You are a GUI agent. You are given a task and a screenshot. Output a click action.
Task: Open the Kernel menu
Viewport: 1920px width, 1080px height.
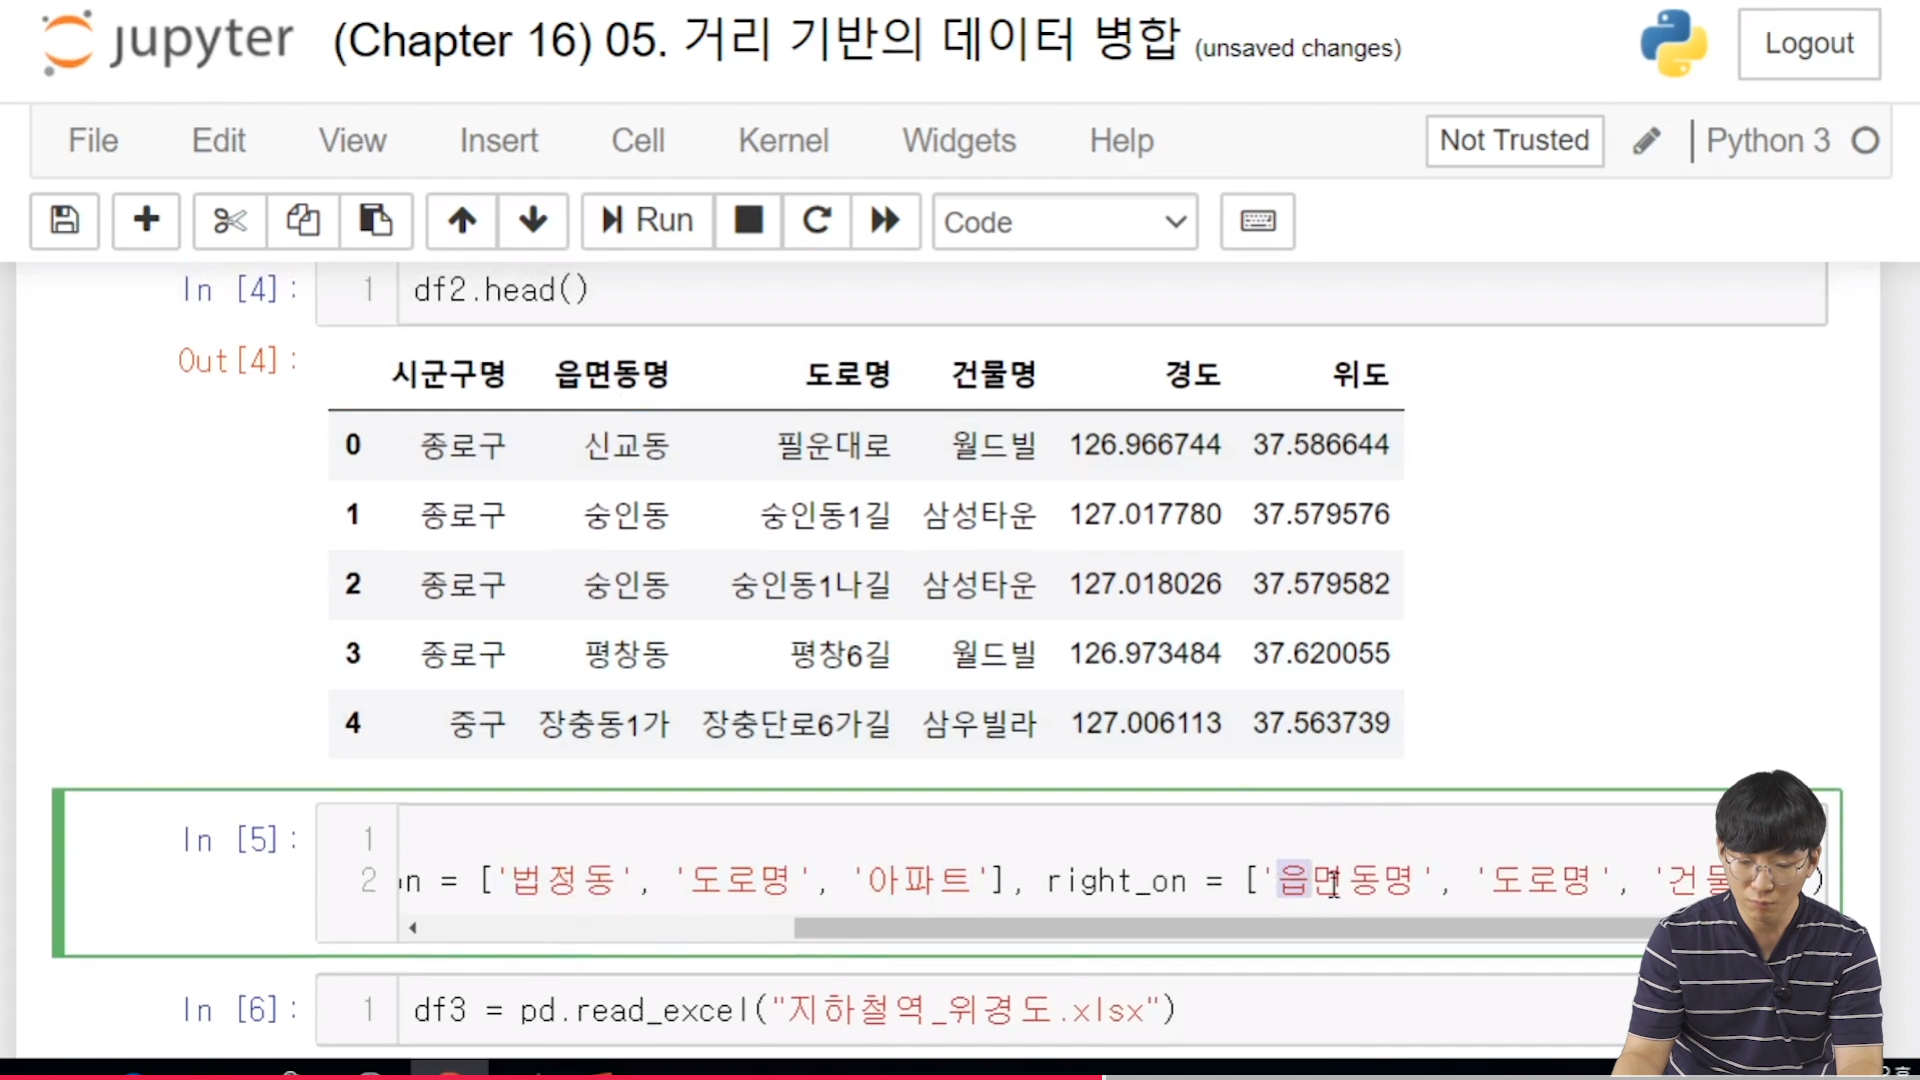tap(783, 141)
